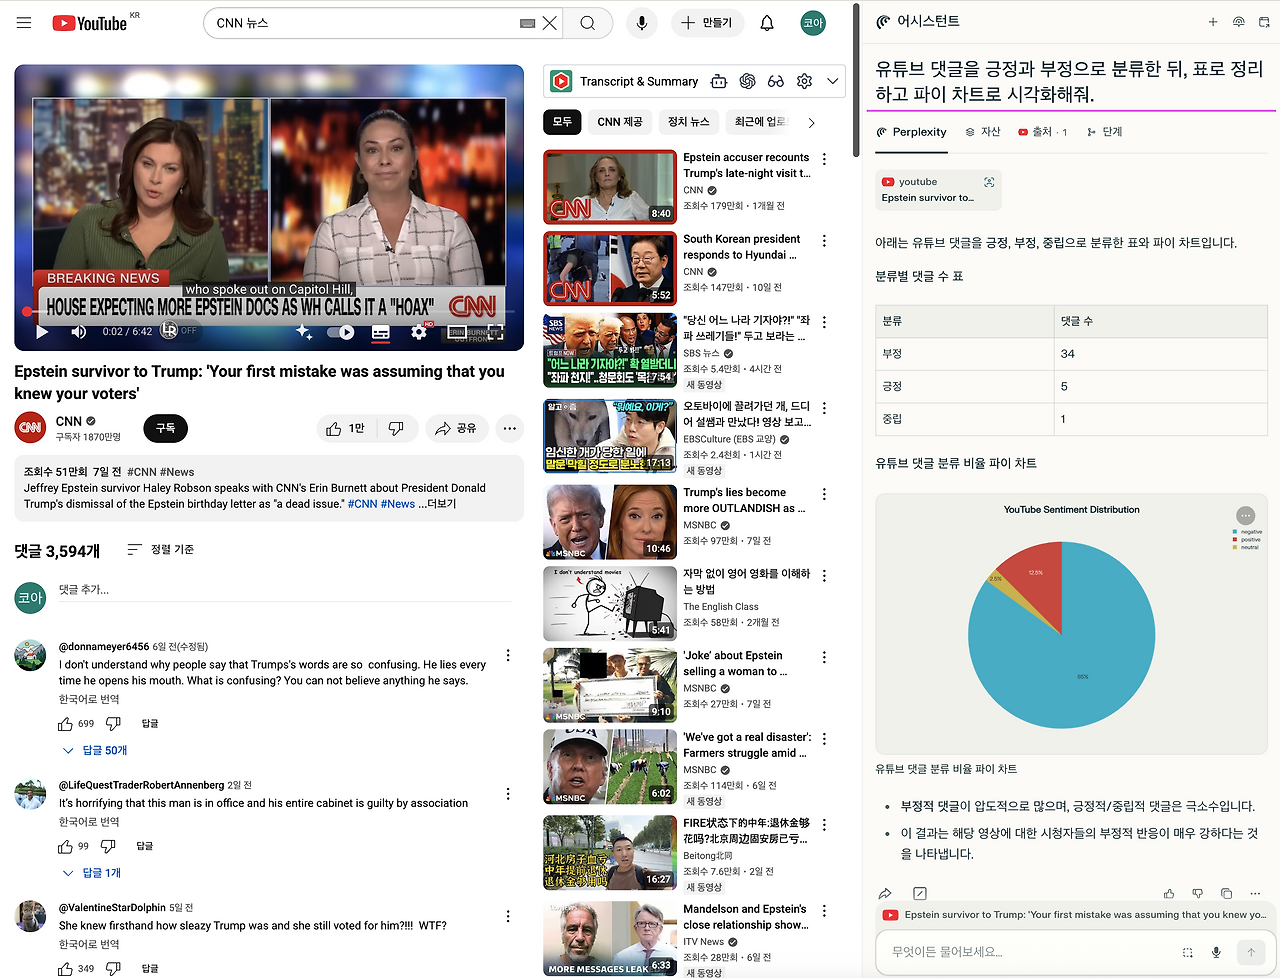
Task: Select the 정치 뉴스 filter chip
Action: pos(688,122)
